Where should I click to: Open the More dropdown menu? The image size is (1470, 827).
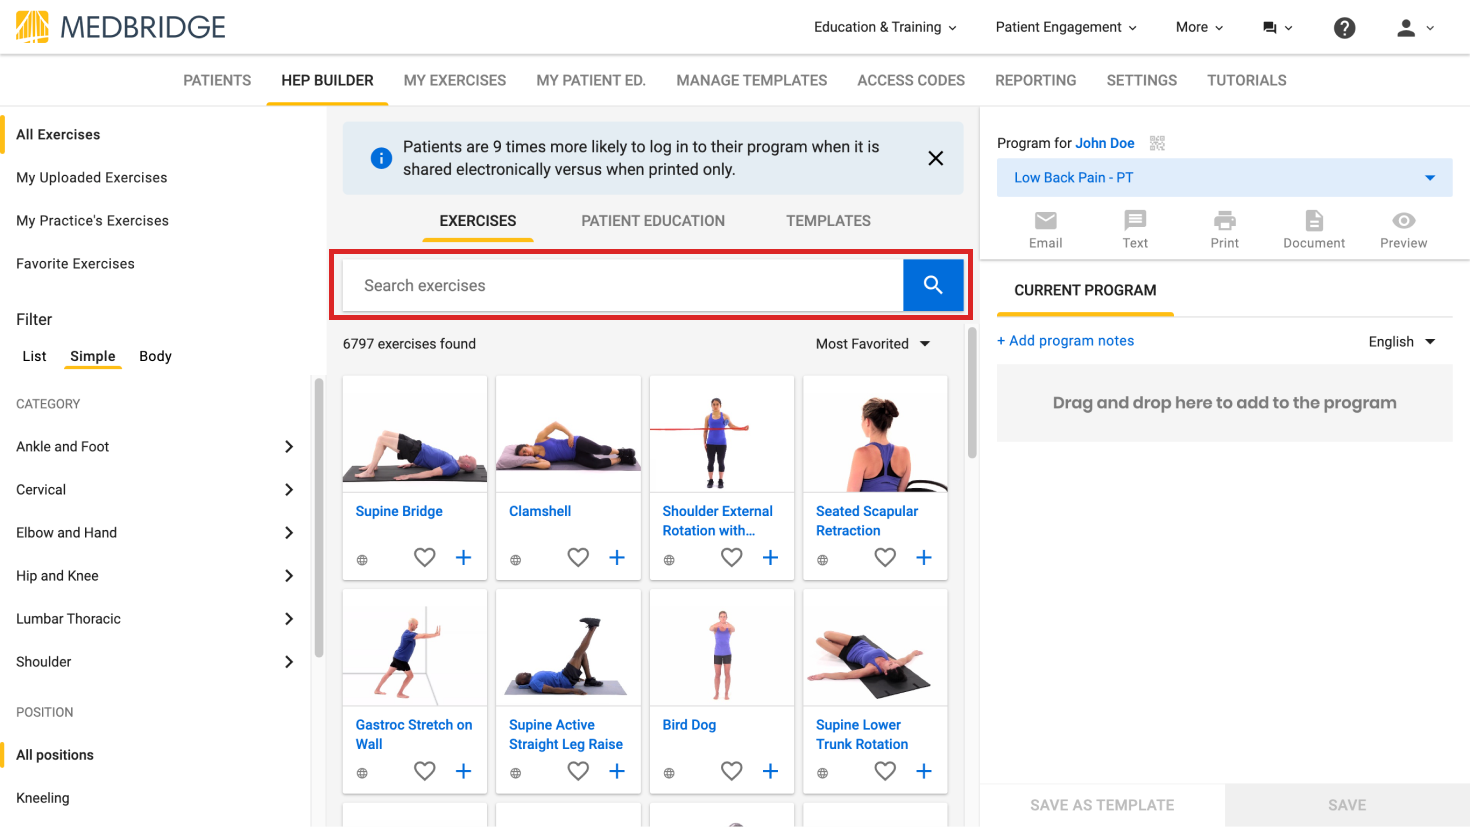[1199, 27]
